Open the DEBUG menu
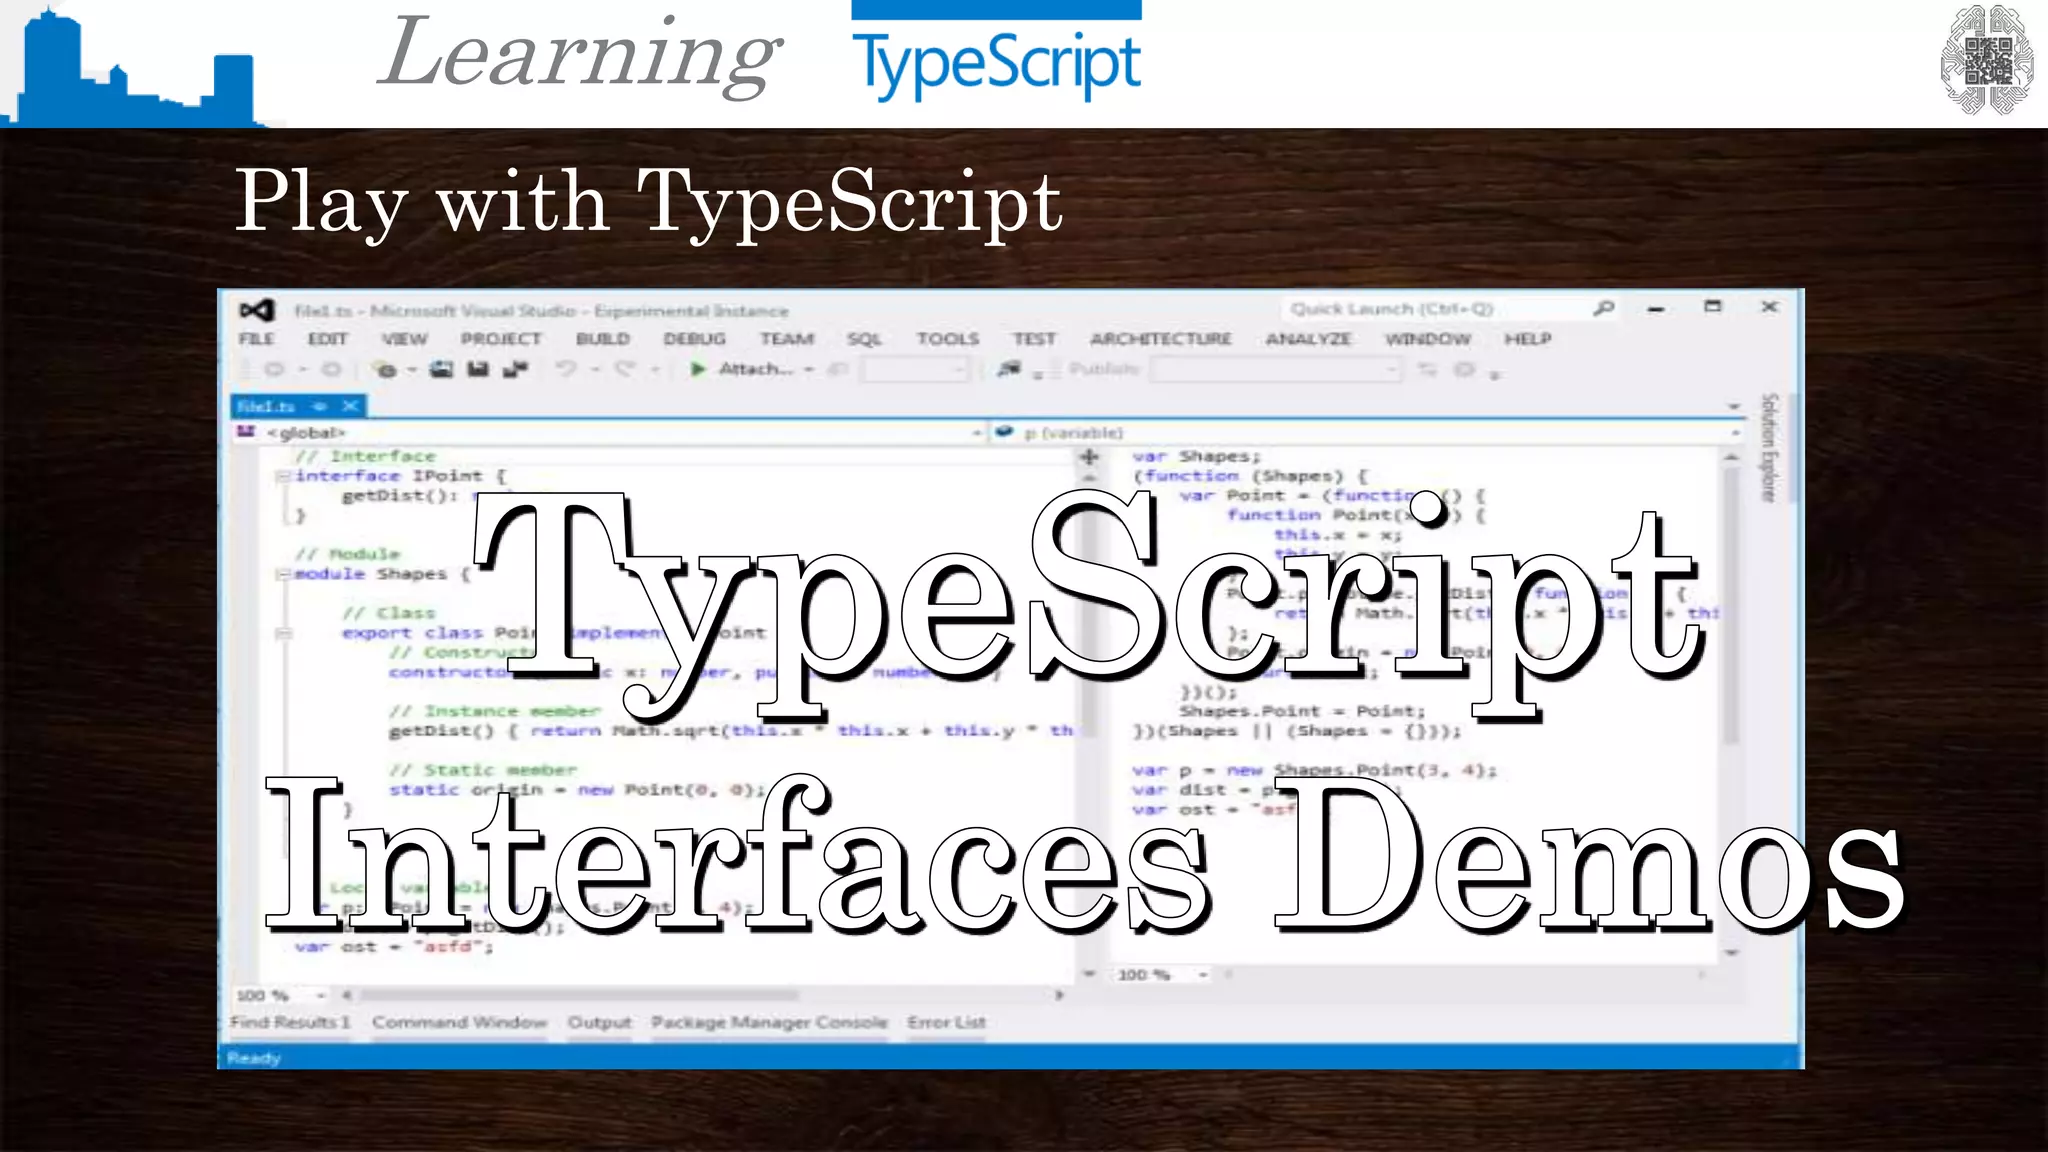This screenshot has height=1152, width=2048. [694, 339]
